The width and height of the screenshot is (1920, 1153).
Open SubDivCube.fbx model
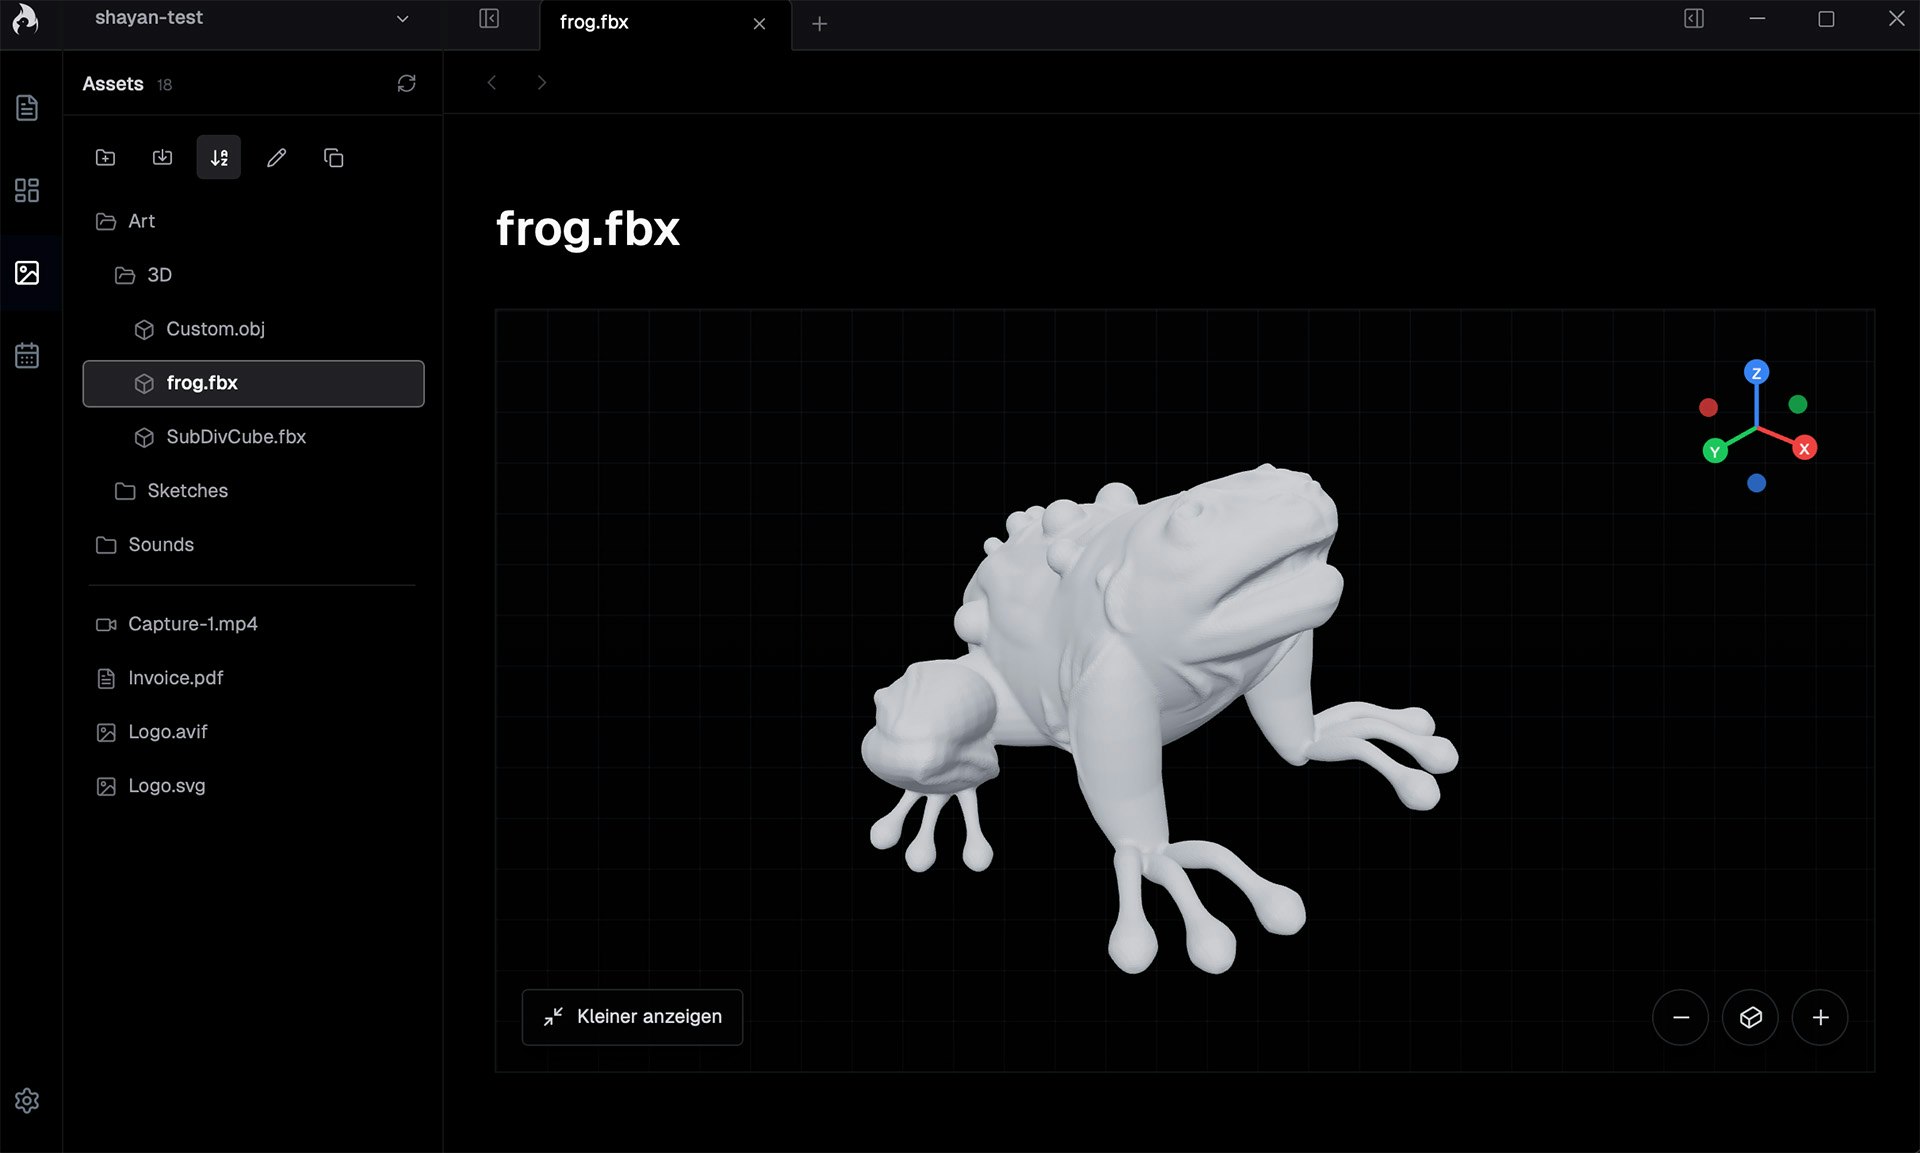pos(254,437)
